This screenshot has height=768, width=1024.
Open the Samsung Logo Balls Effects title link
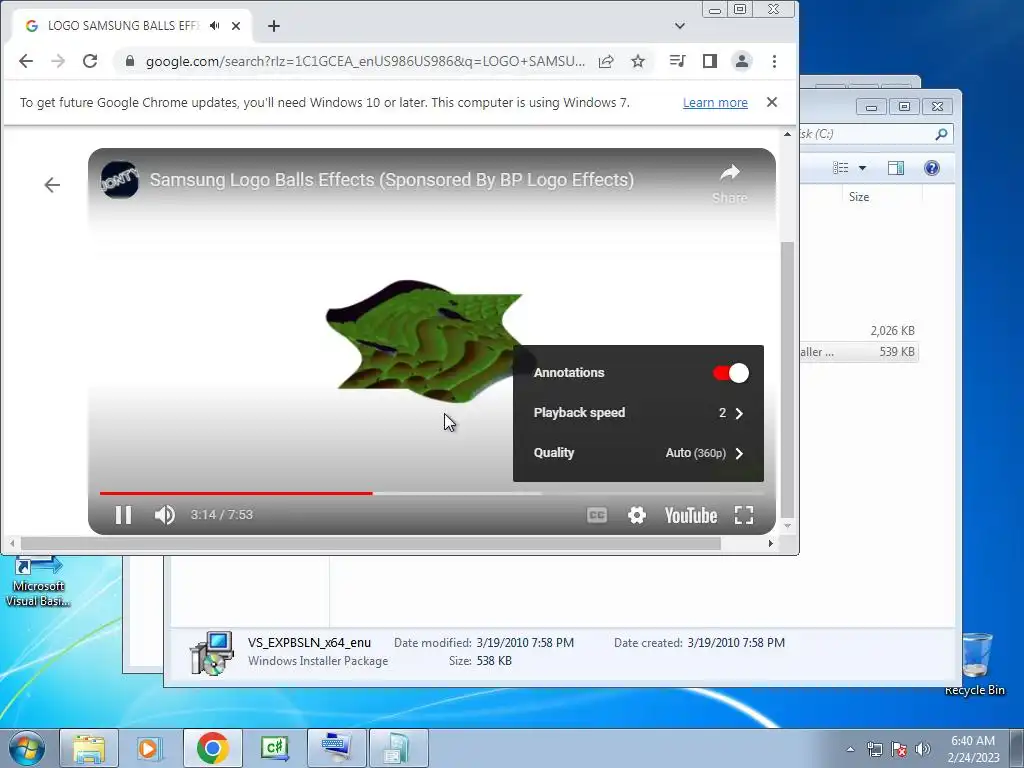392,180
